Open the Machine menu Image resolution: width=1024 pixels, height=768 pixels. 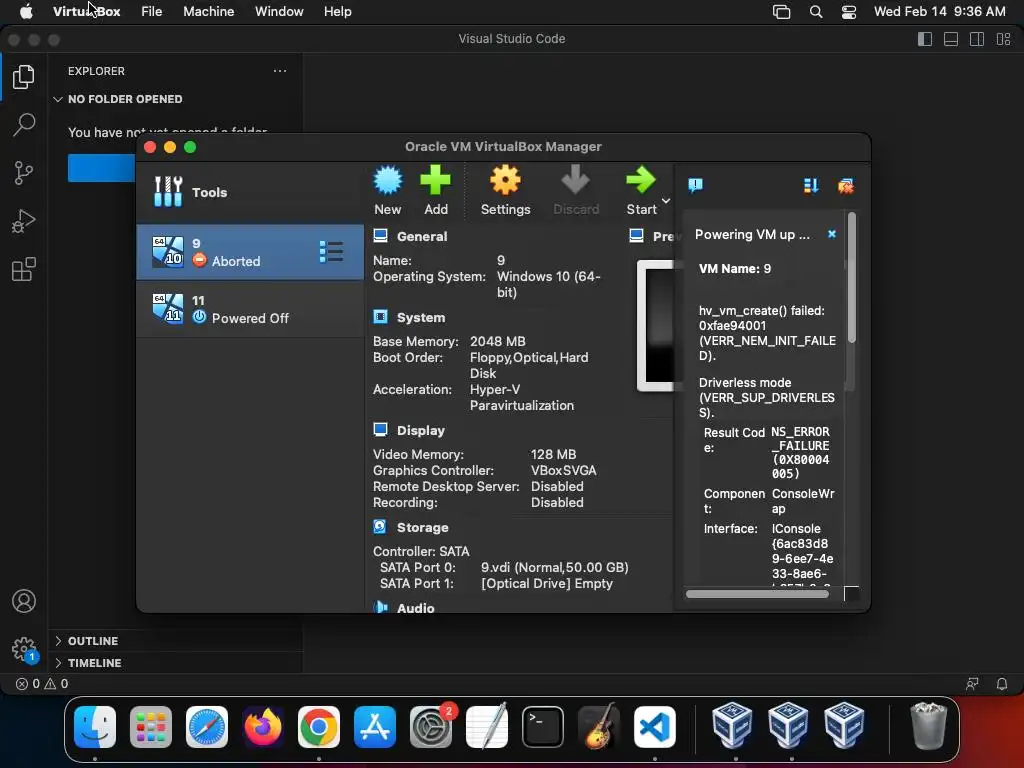tap(208, 11)
